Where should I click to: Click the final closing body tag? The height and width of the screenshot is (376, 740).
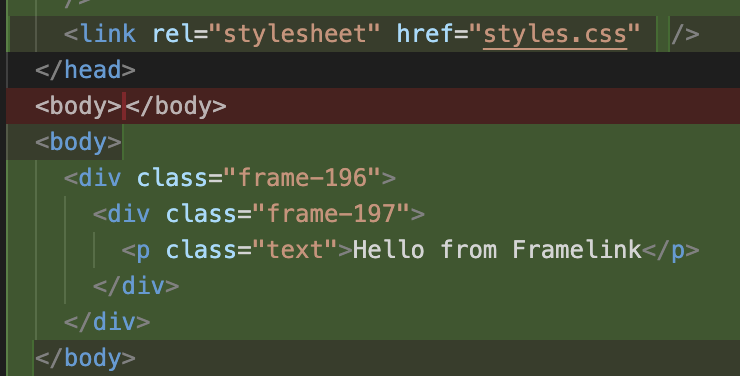[x=85, y=358]
